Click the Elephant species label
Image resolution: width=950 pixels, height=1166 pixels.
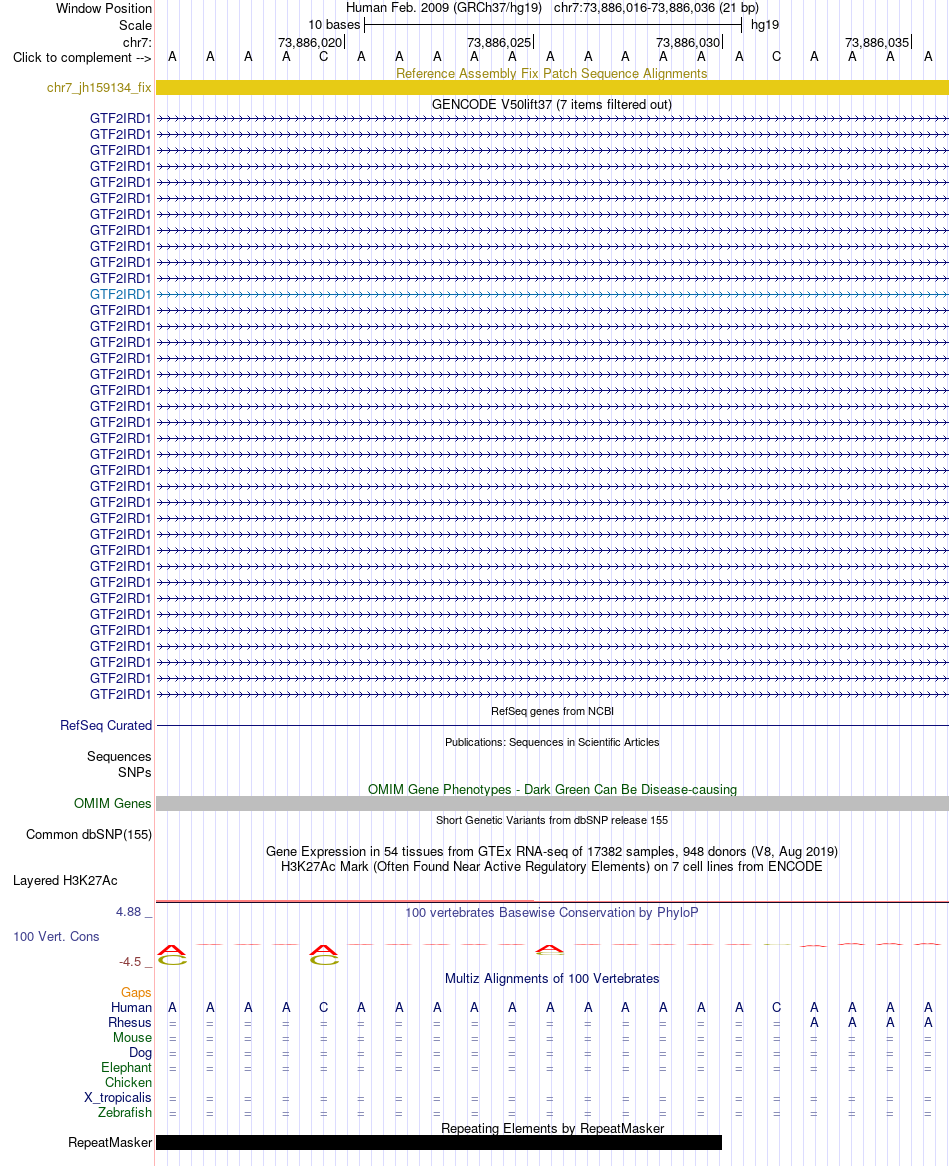point(126,1069)
